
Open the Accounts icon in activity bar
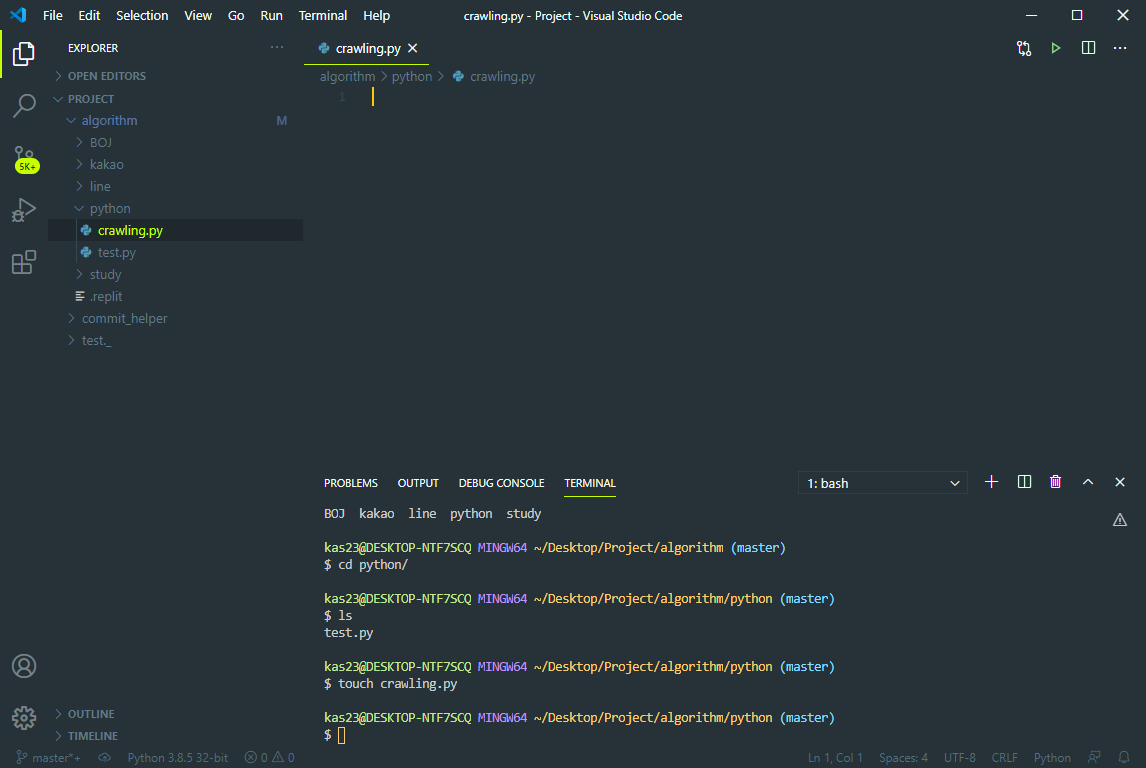pos(23,666)
